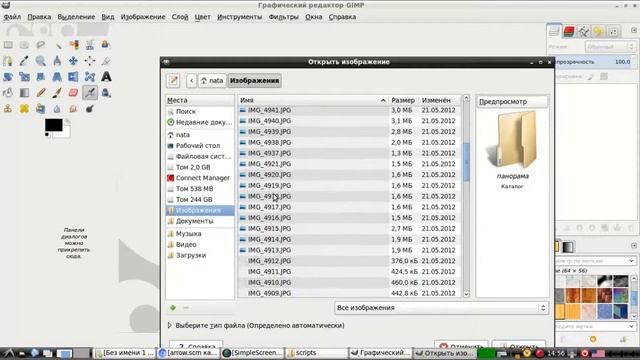Select the Heal tool
Image resolution: width=640 pixels, height=360 pixels.
click(24, 109)
